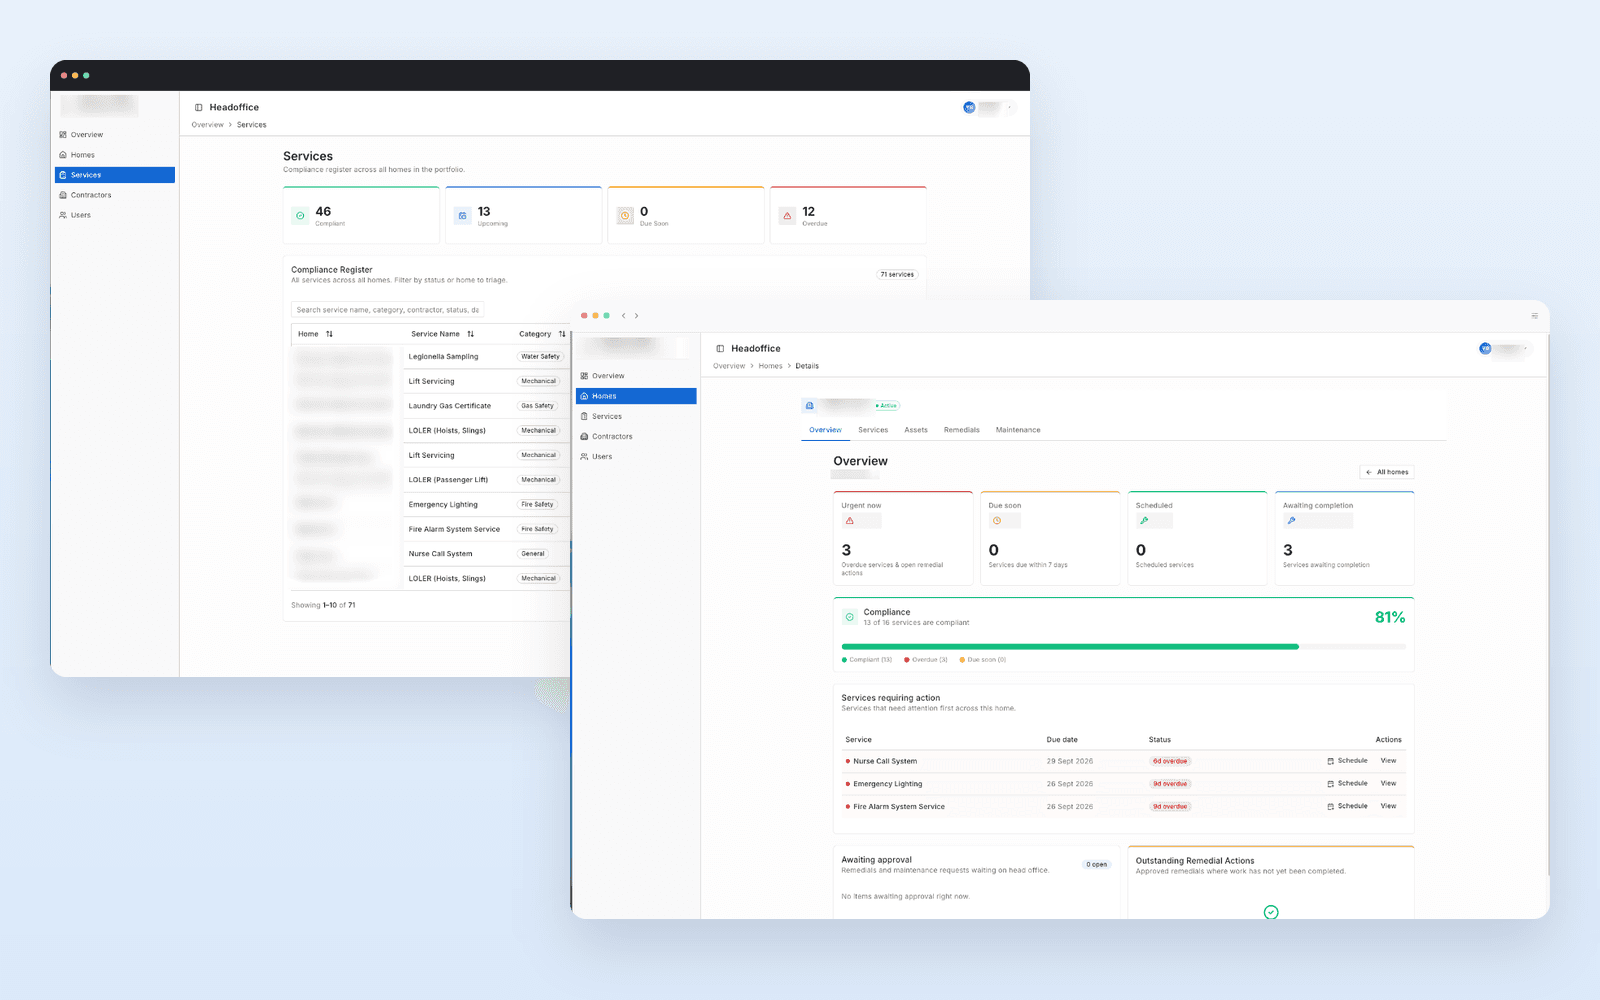1600x1000 pixels.
Task: Click the Overdue (3) red legend dot
Action: pyautogui.click(x=906, y=660)
